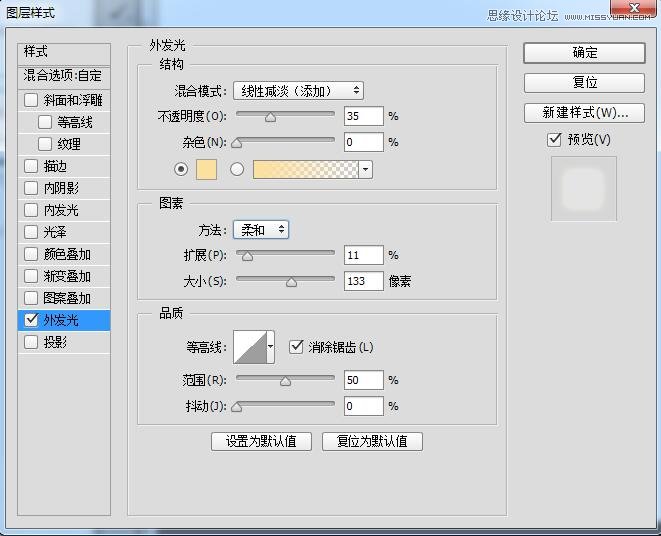Expand the 等高线 contour picker arrow

(x=271, y=347)
